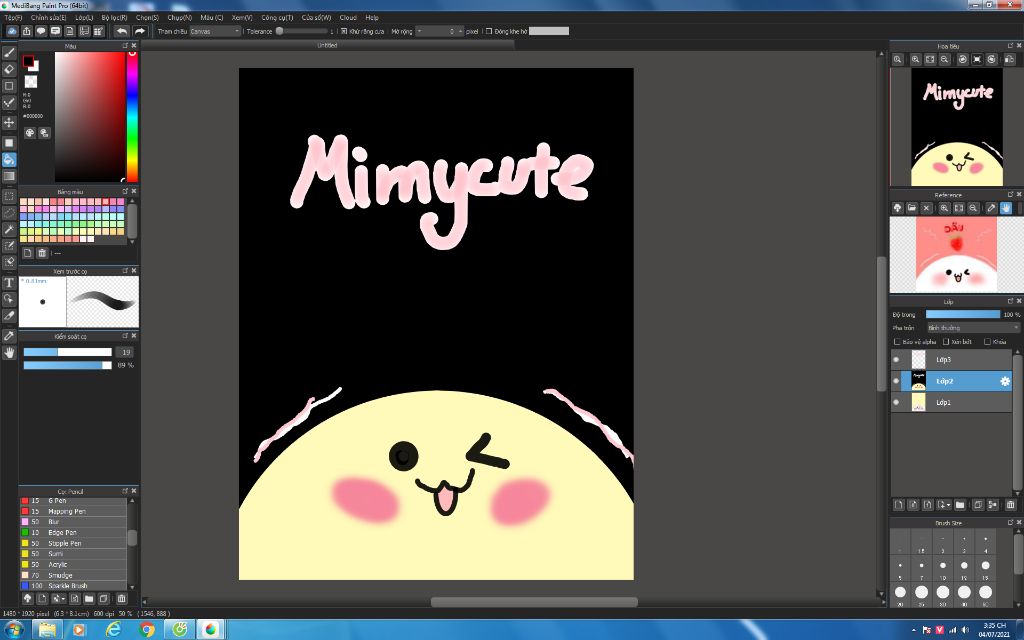
Task: Select the Brush tool in the left toolbar
Action: 9,53
